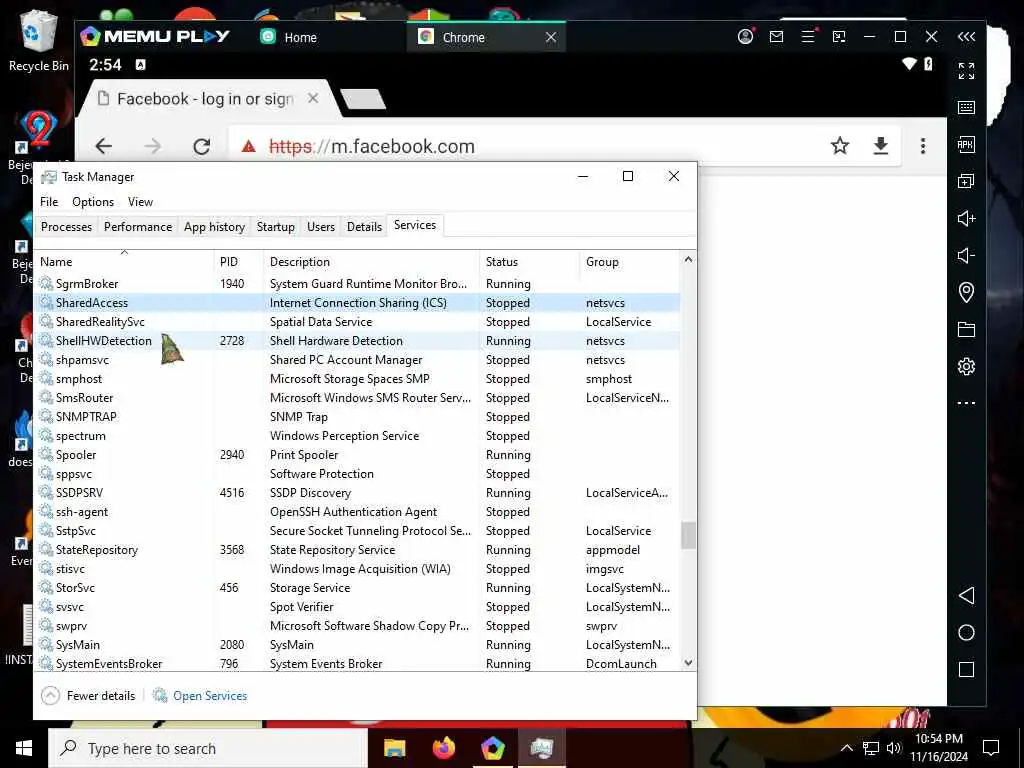Viewport: 1024px width, 768px height.
Task: Show hidden system tray icons
Action: point(846,748)
